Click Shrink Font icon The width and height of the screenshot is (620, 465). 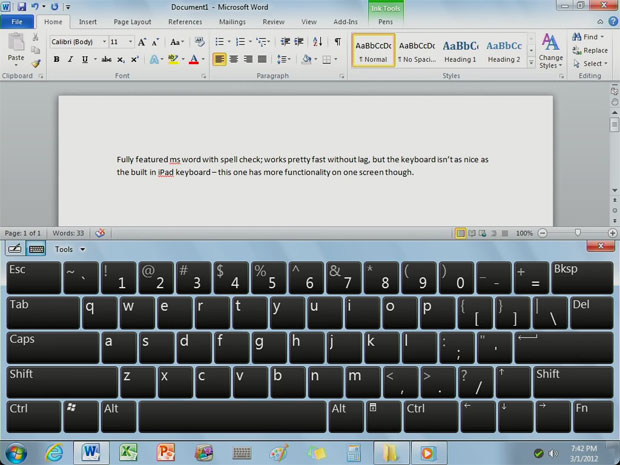coord(155,42)
